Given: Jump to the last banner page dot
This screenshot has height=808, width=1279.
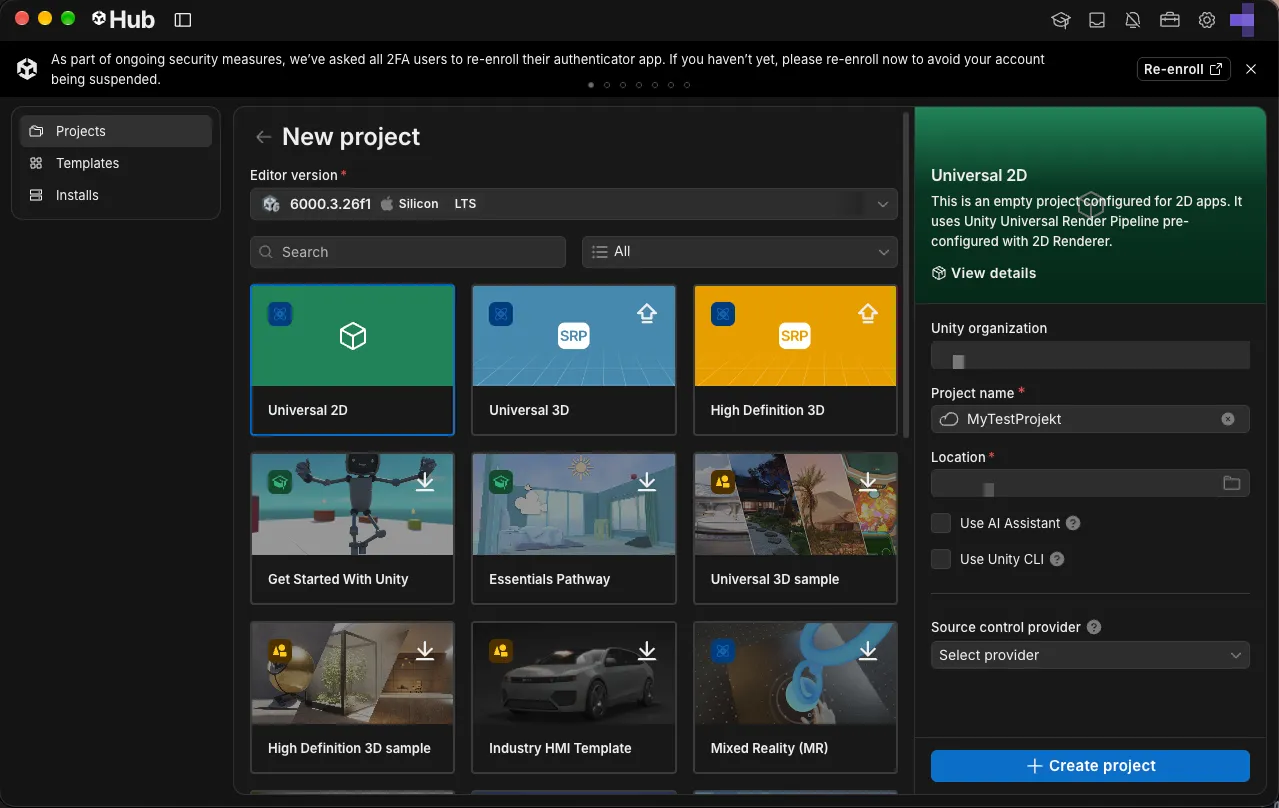Looking at the screenshot, I should [x=687, y=85].
